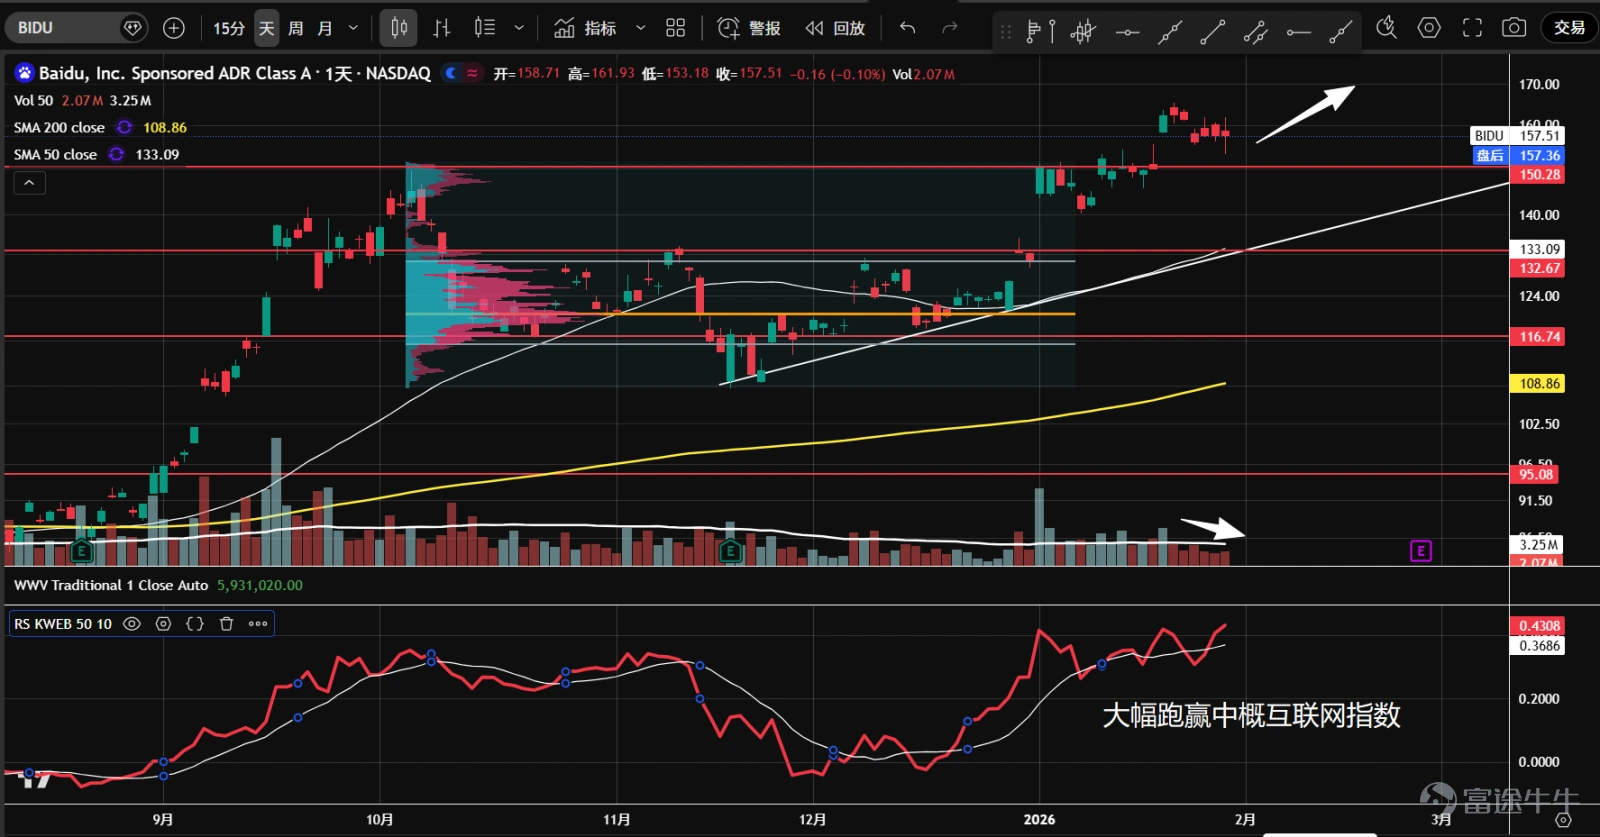Click the BIDU symbol search field
The width and height of the screenshot is (1600, 837).
click(78, 28)
